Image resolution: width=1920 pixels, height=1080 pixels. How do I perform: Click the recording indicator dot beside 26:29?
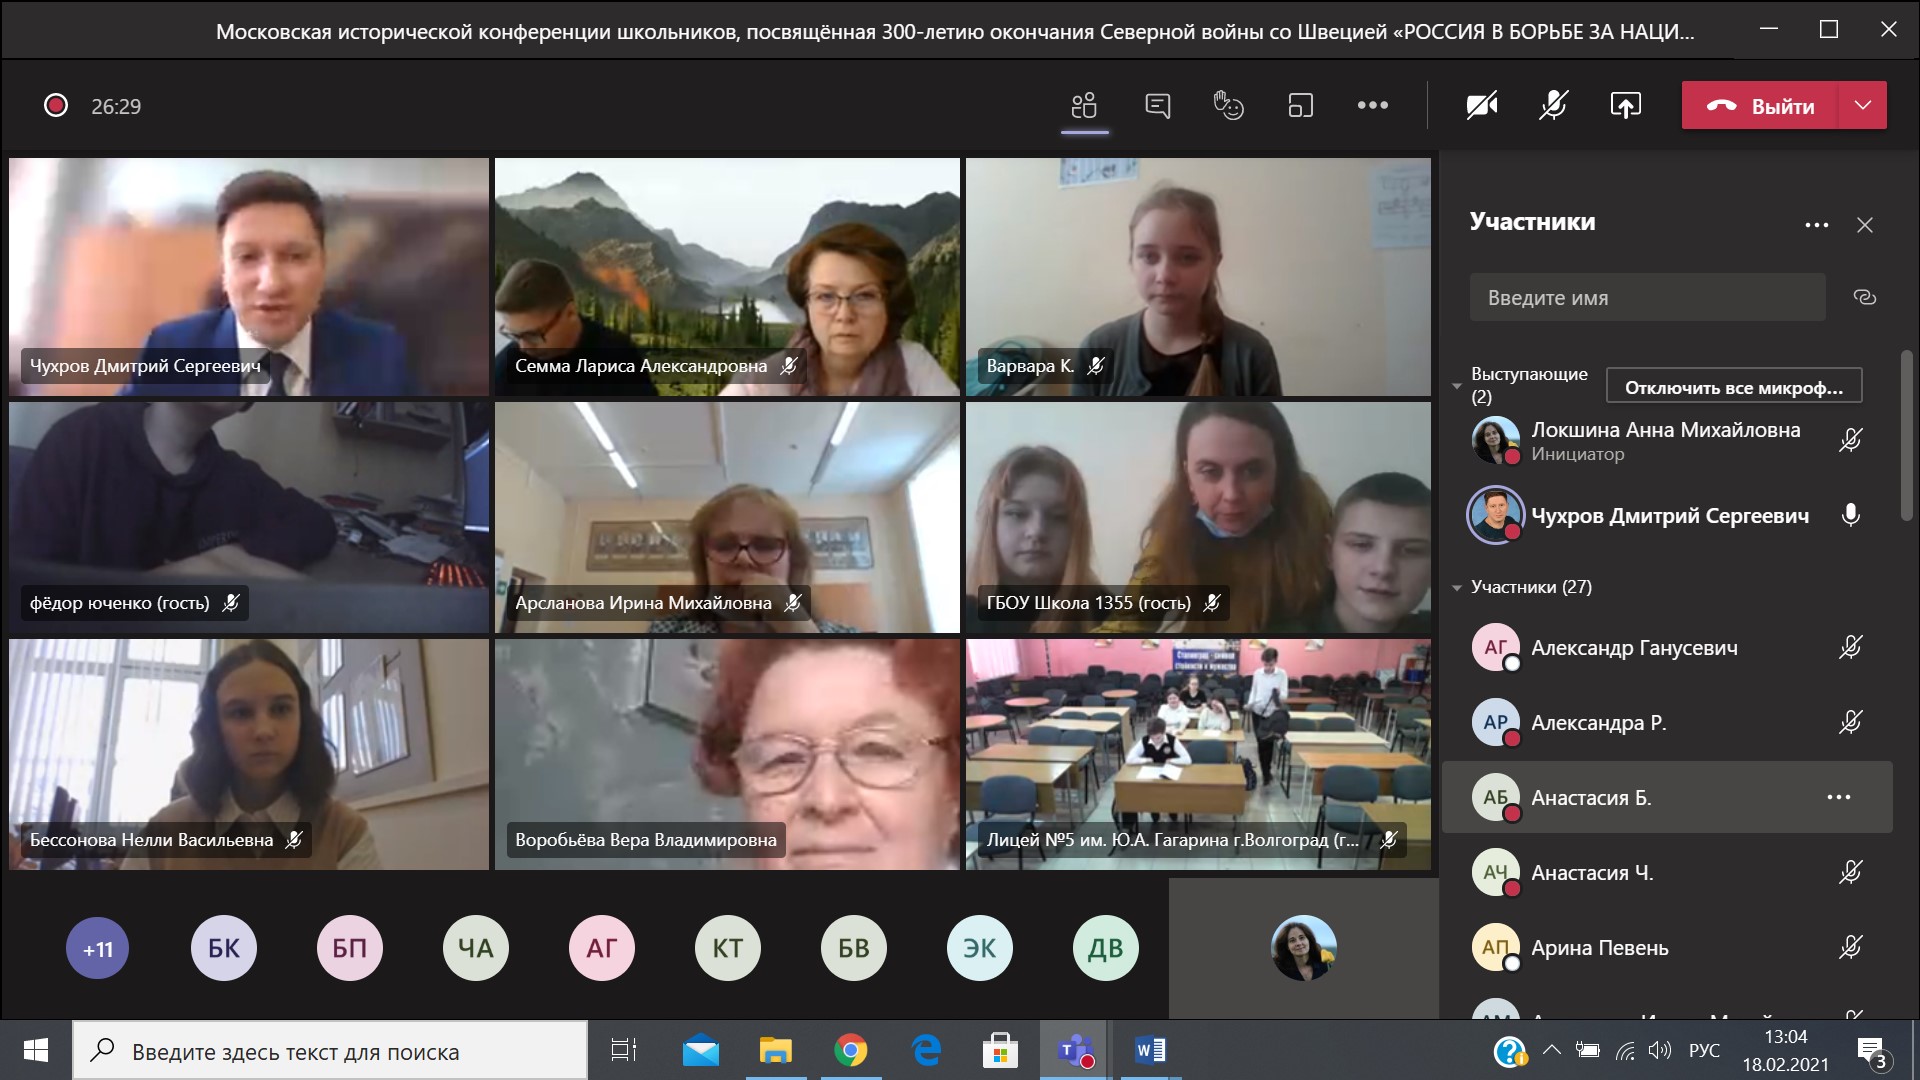56,105
